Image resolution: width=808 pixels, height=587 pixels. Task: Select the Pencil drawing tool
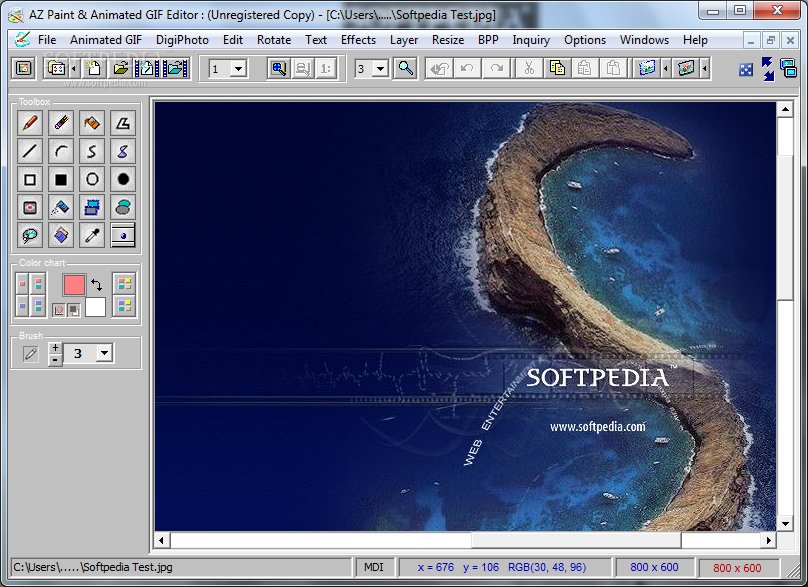point(30,123)
